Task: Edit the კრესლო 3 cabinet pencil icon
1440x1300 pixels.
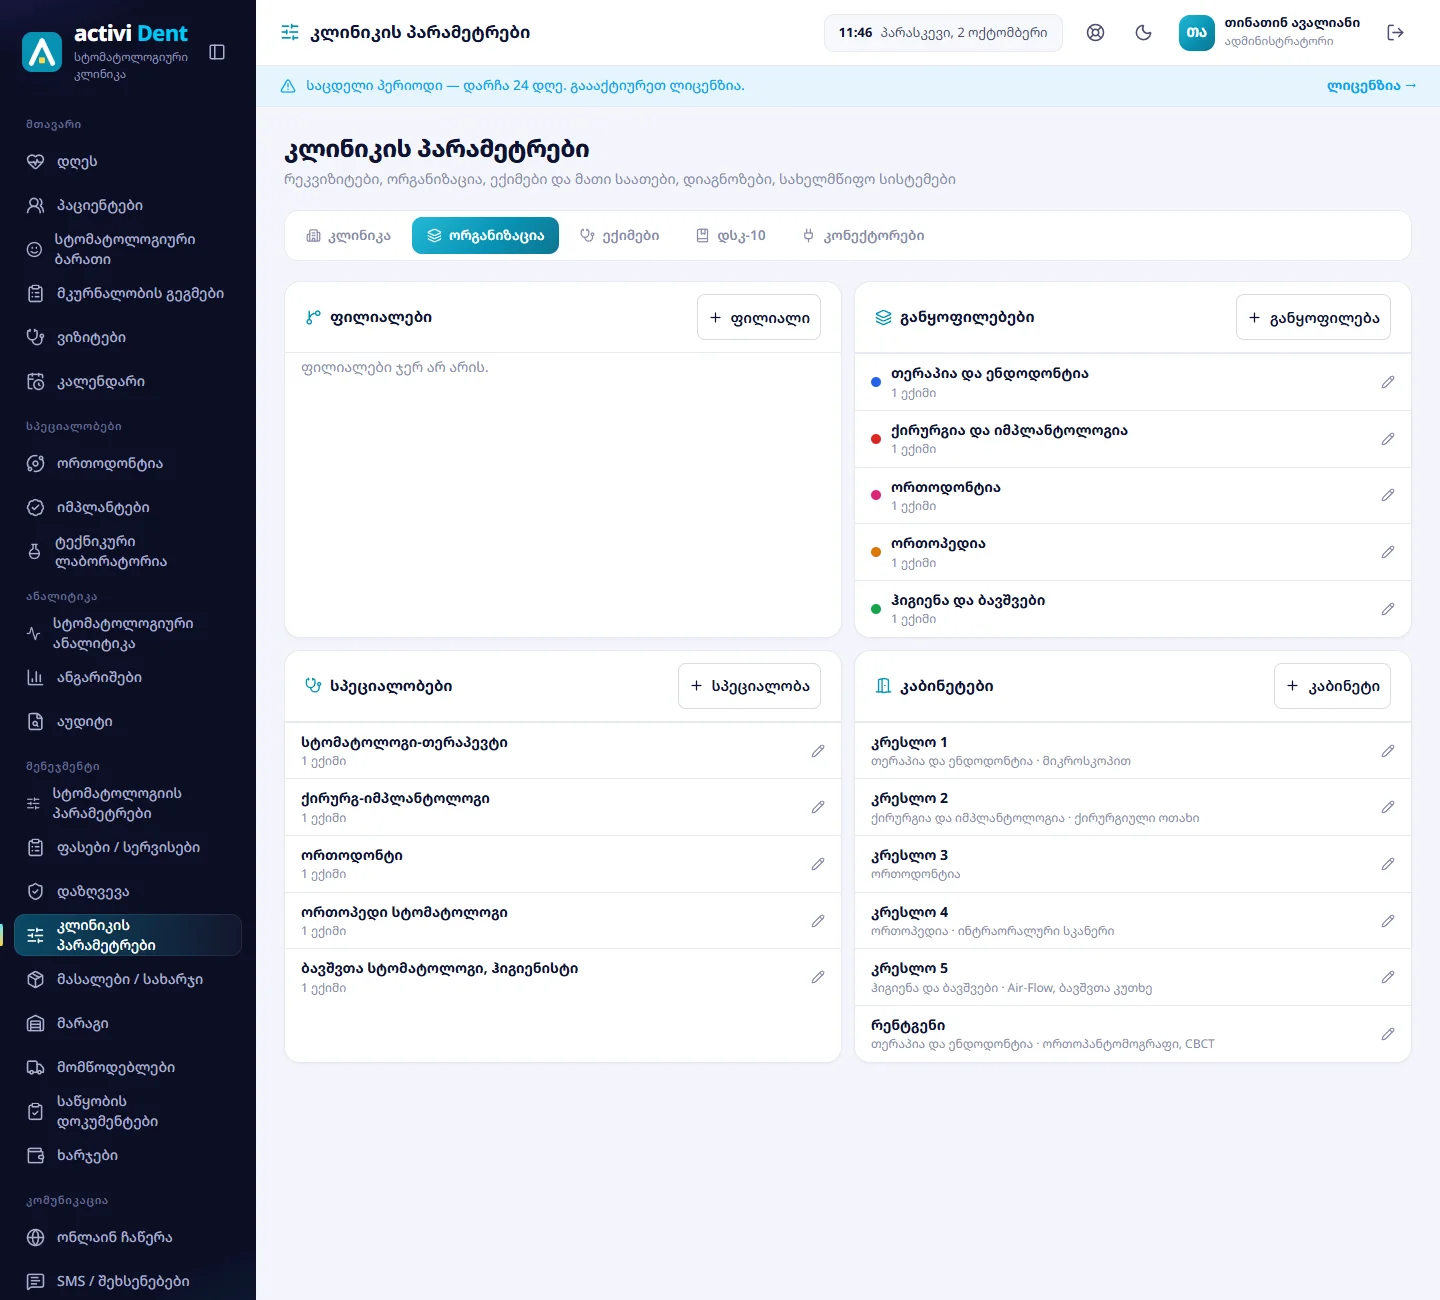Action: 1388,864
